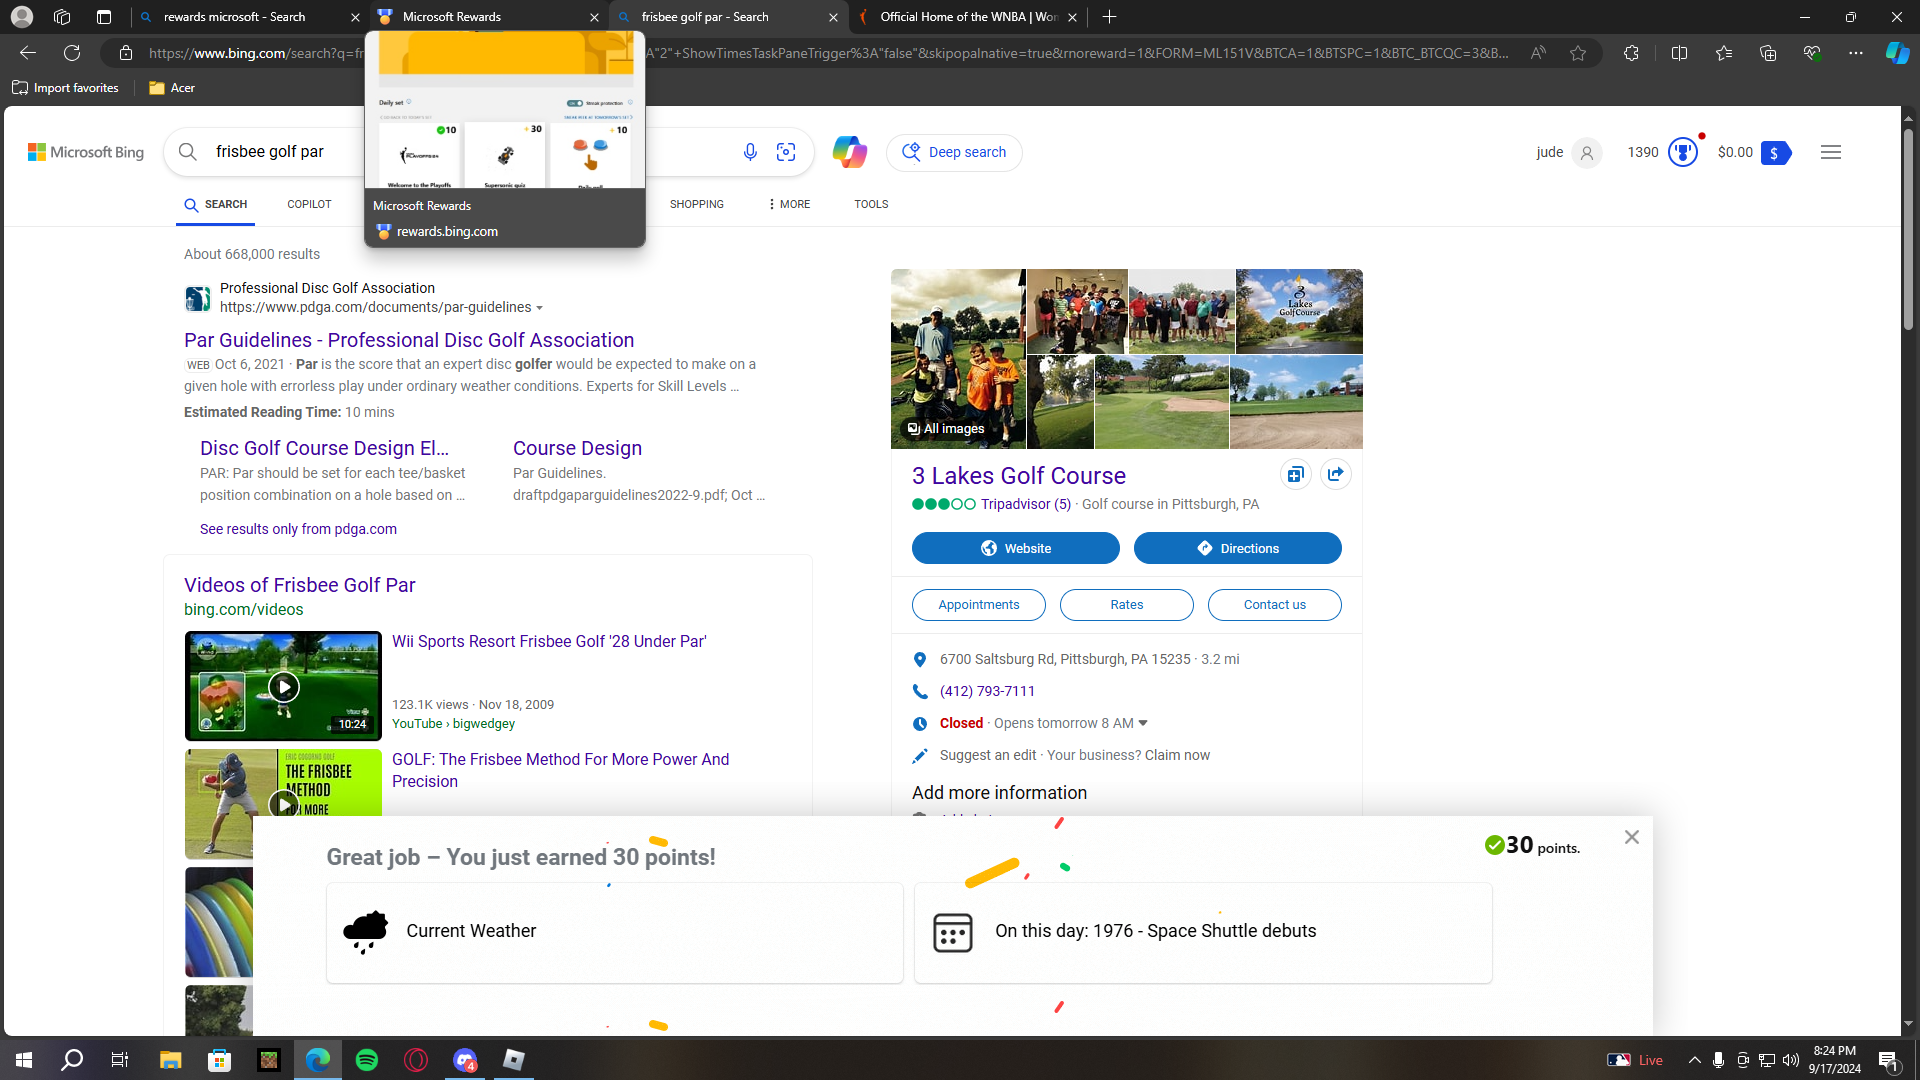Screen dimensions: 1920x1080
Task: Click the microphone voice search icon
Action: coord(750,152)
